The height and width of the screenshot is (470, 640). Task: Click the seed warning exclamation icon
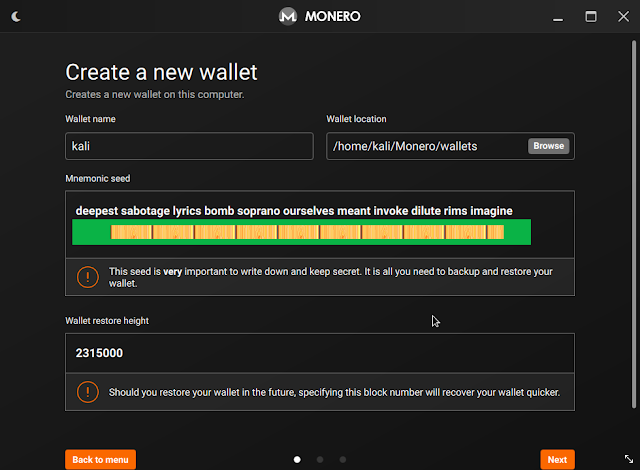88,277
